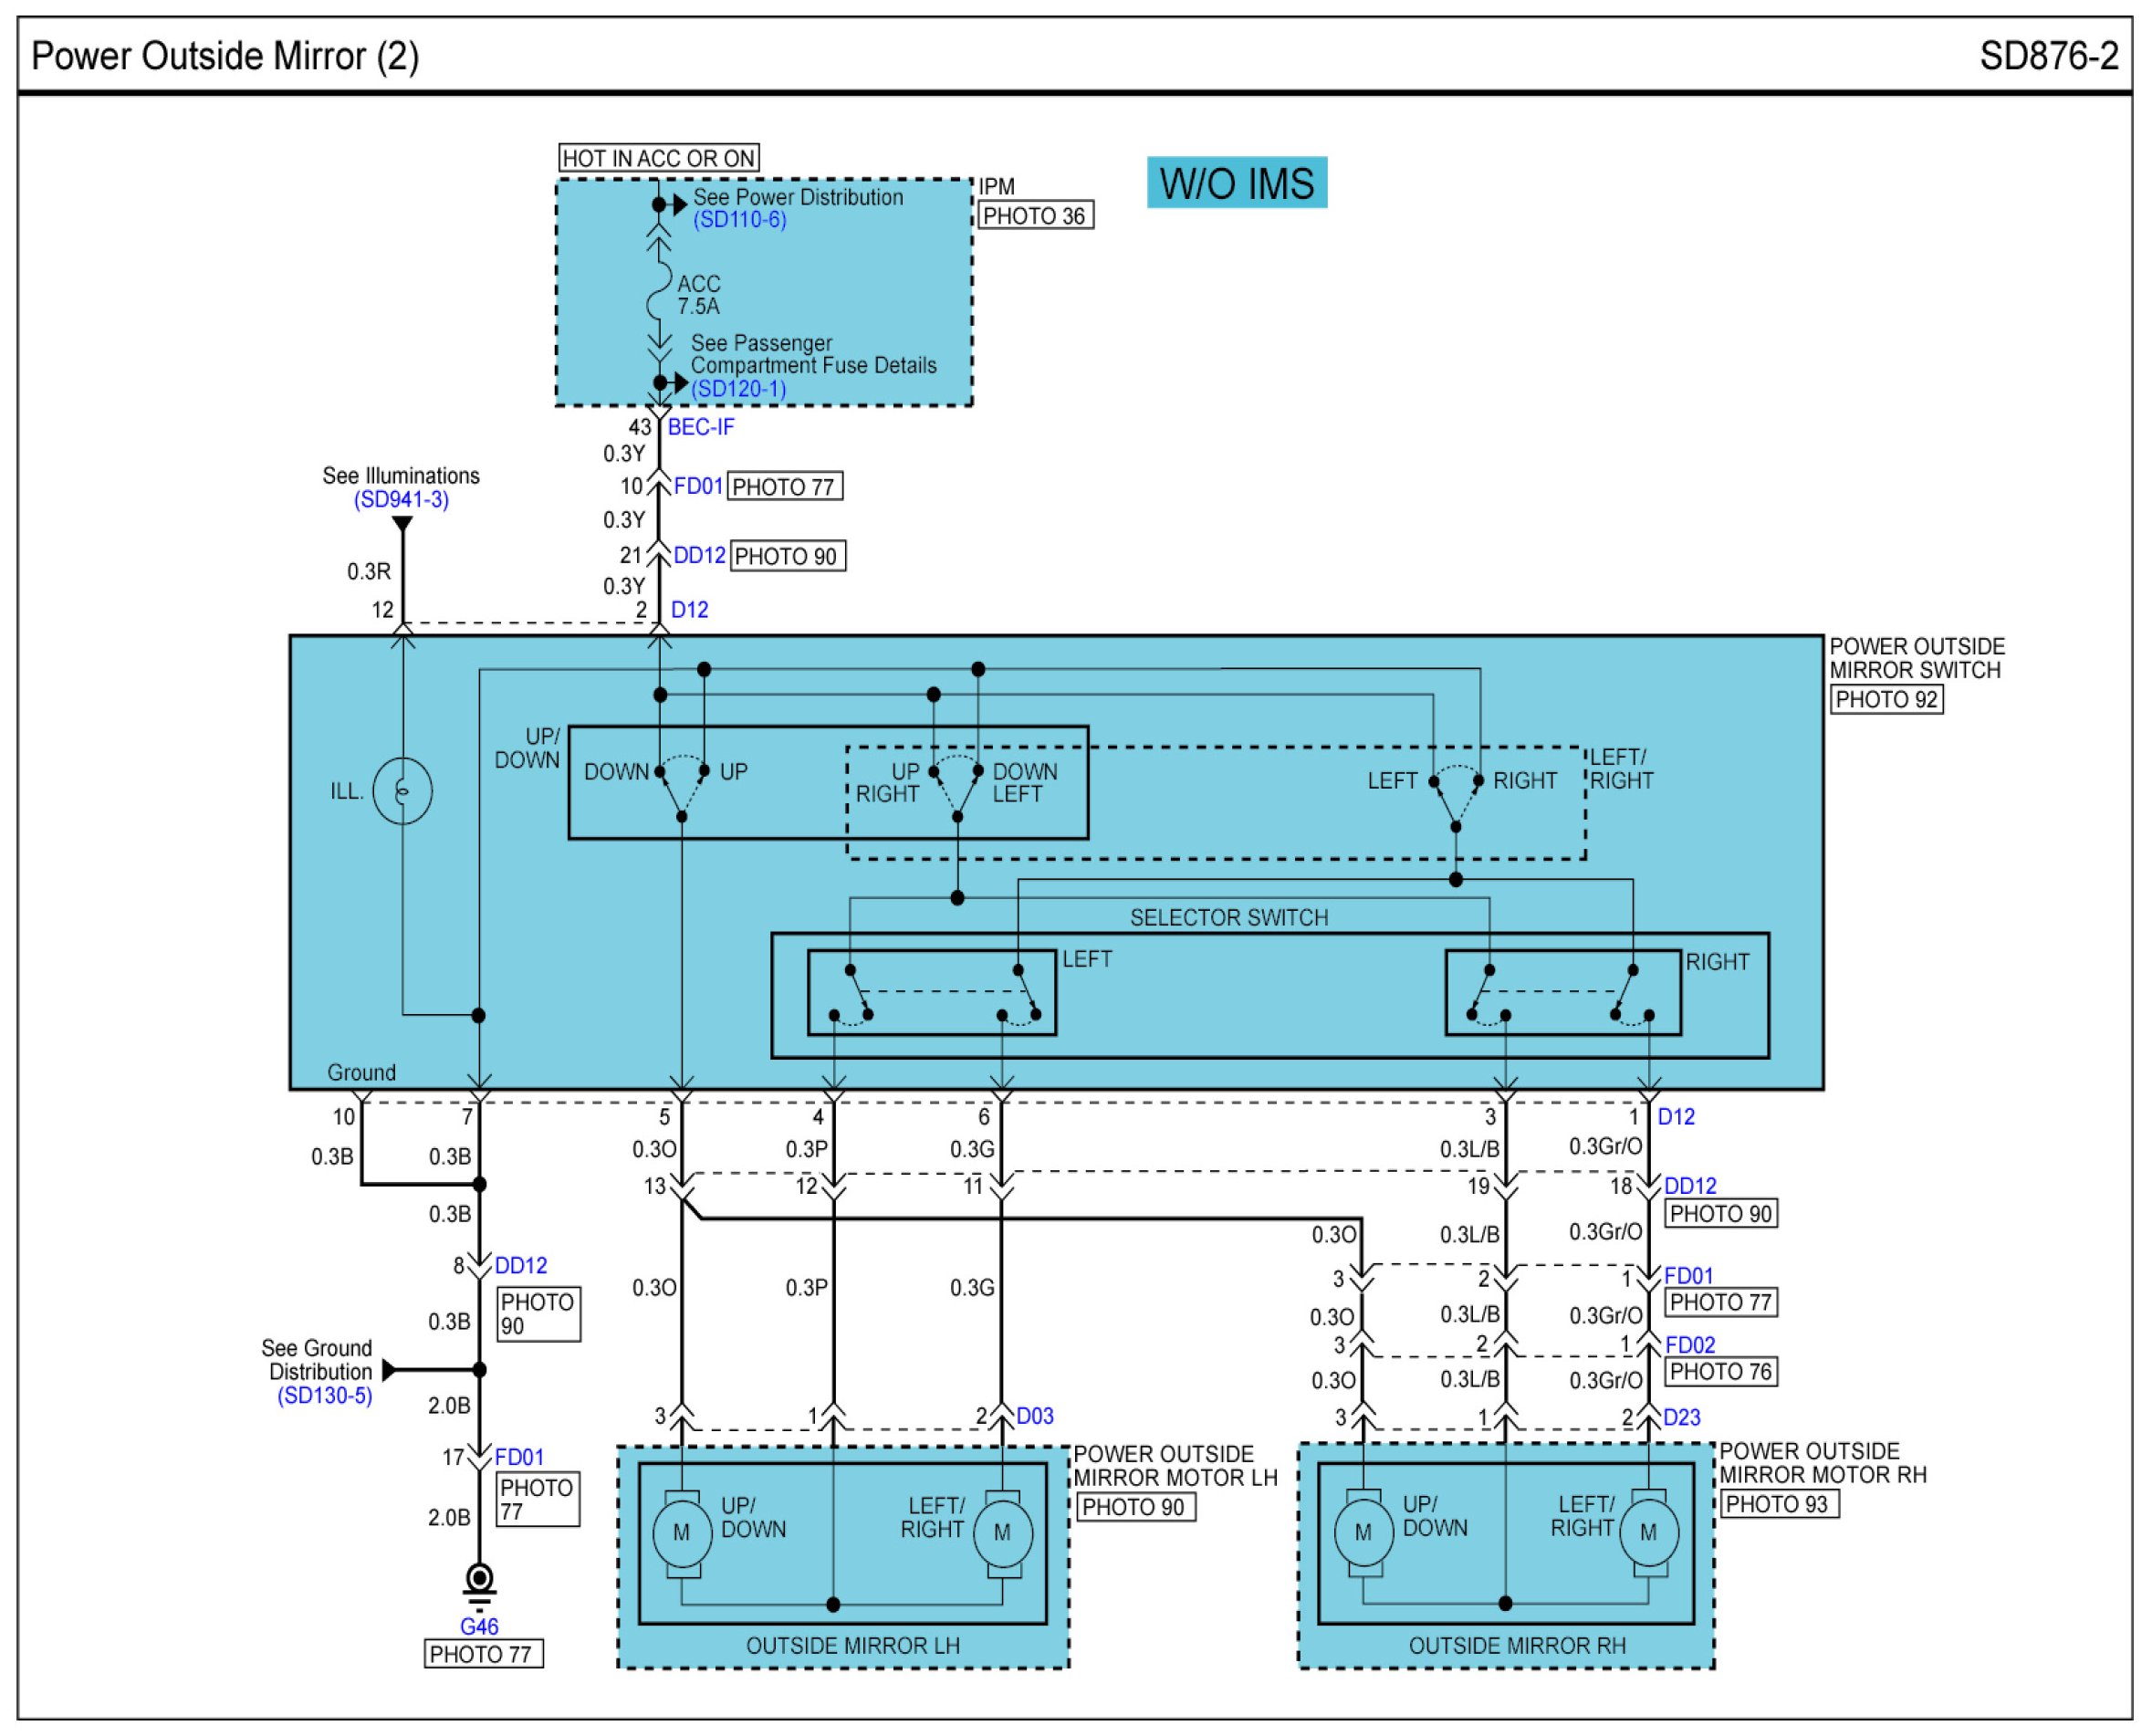The image size is (2152, 1736).
Task: Click the 'POWER OUTSIDE MIRROR SWITCH' label
Action: 1917,659
